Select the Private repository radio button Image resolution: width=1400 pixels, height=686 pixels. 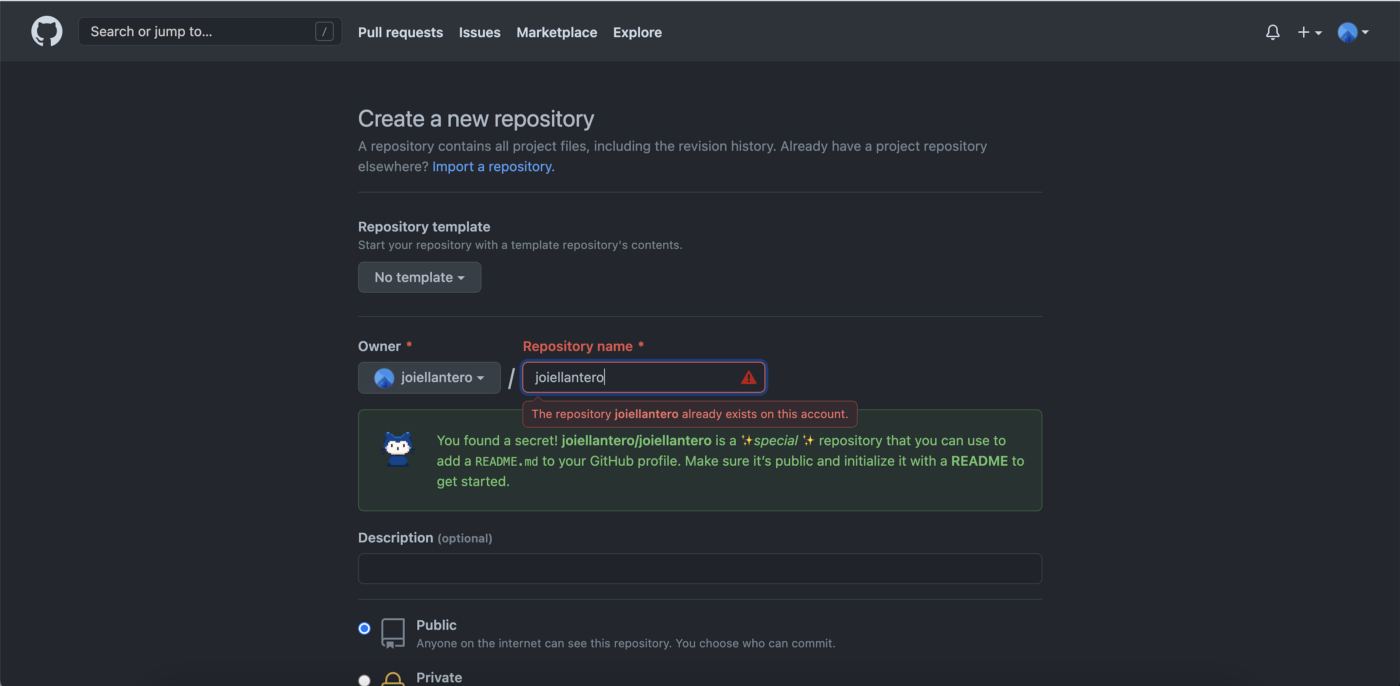[x=364, y=679]
